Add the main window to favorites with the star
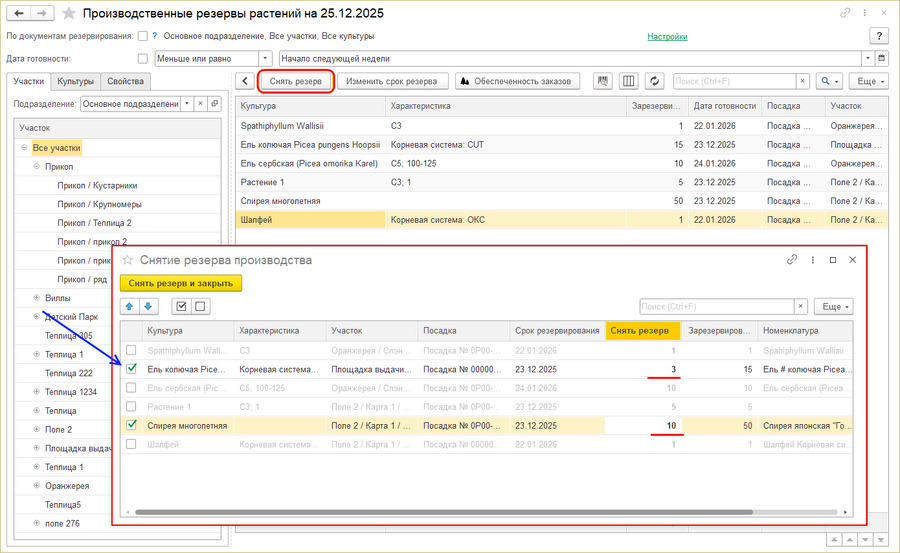 pyautogui.click(x=68, y=14)
